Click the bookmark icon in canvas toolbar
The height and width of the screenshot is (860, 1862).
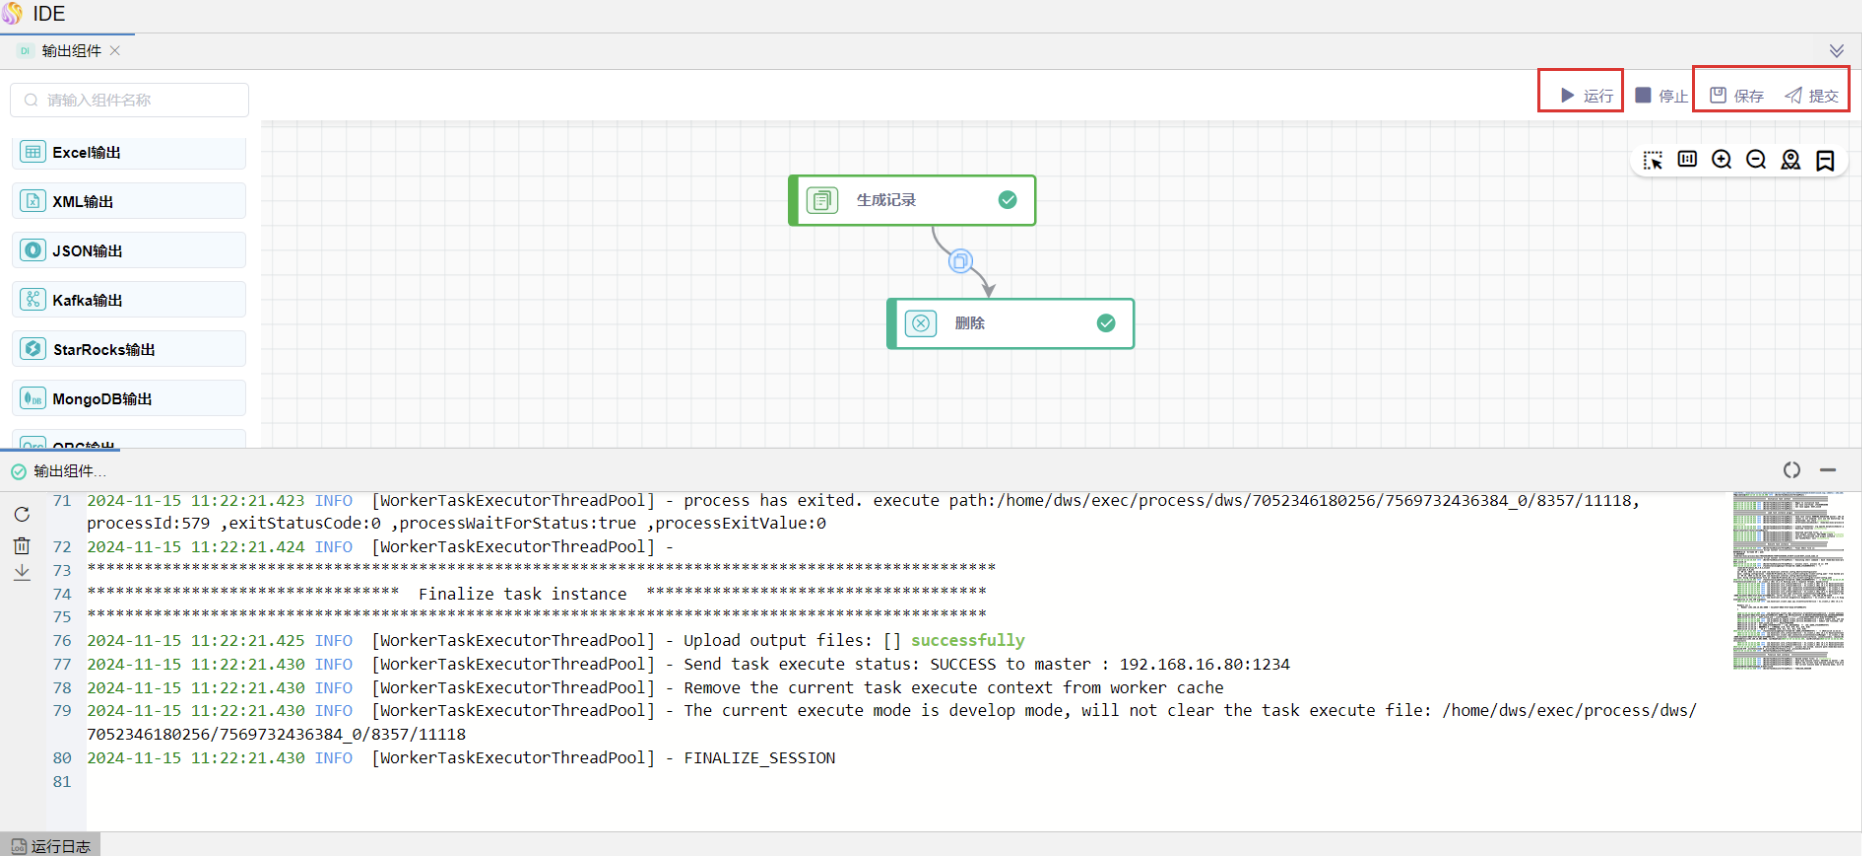point(1825,160)
